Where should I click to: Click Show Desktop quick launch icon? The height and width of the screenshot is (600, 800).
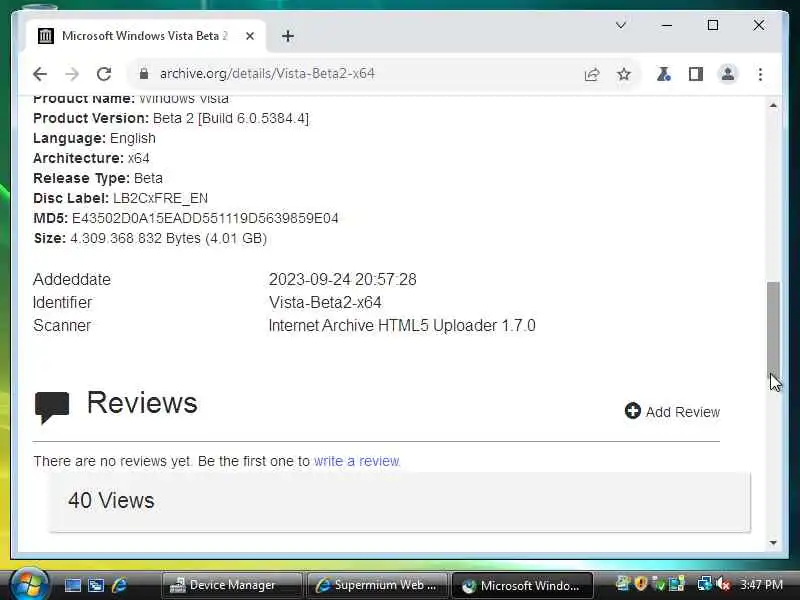(x=72, y=585)
